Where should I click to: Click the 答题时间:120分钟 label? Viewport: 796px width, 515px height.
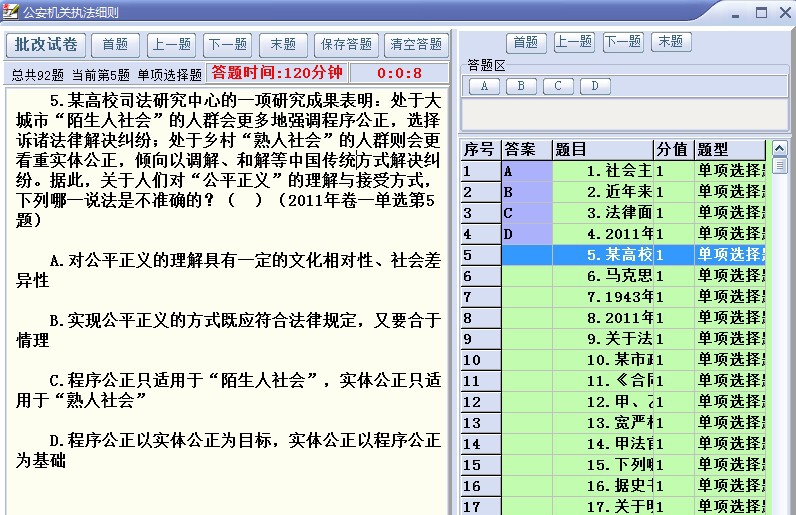(x=277, y=73)
